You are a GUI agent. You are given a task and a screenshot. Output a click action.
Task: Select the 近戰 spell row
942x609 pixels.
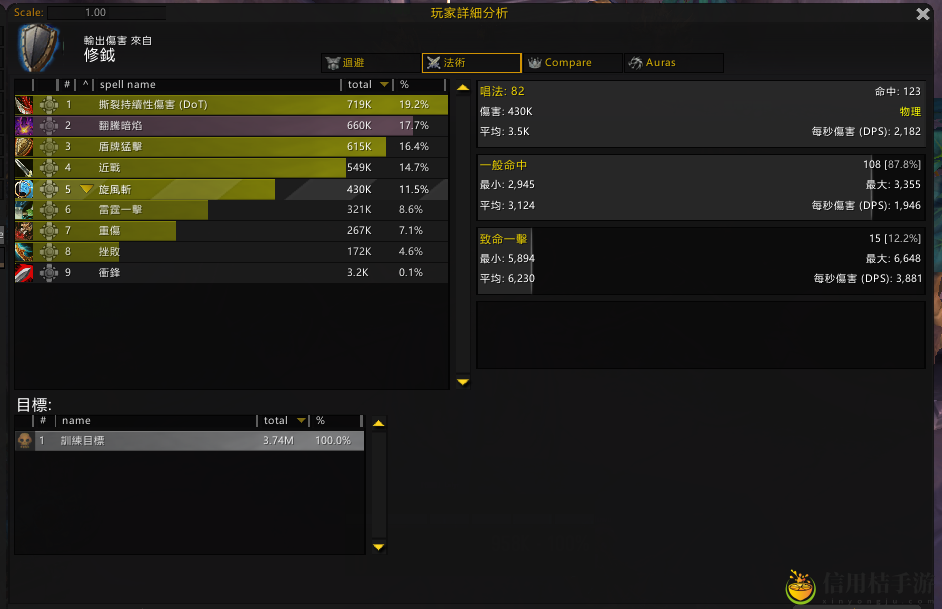[x=231, y=168]
